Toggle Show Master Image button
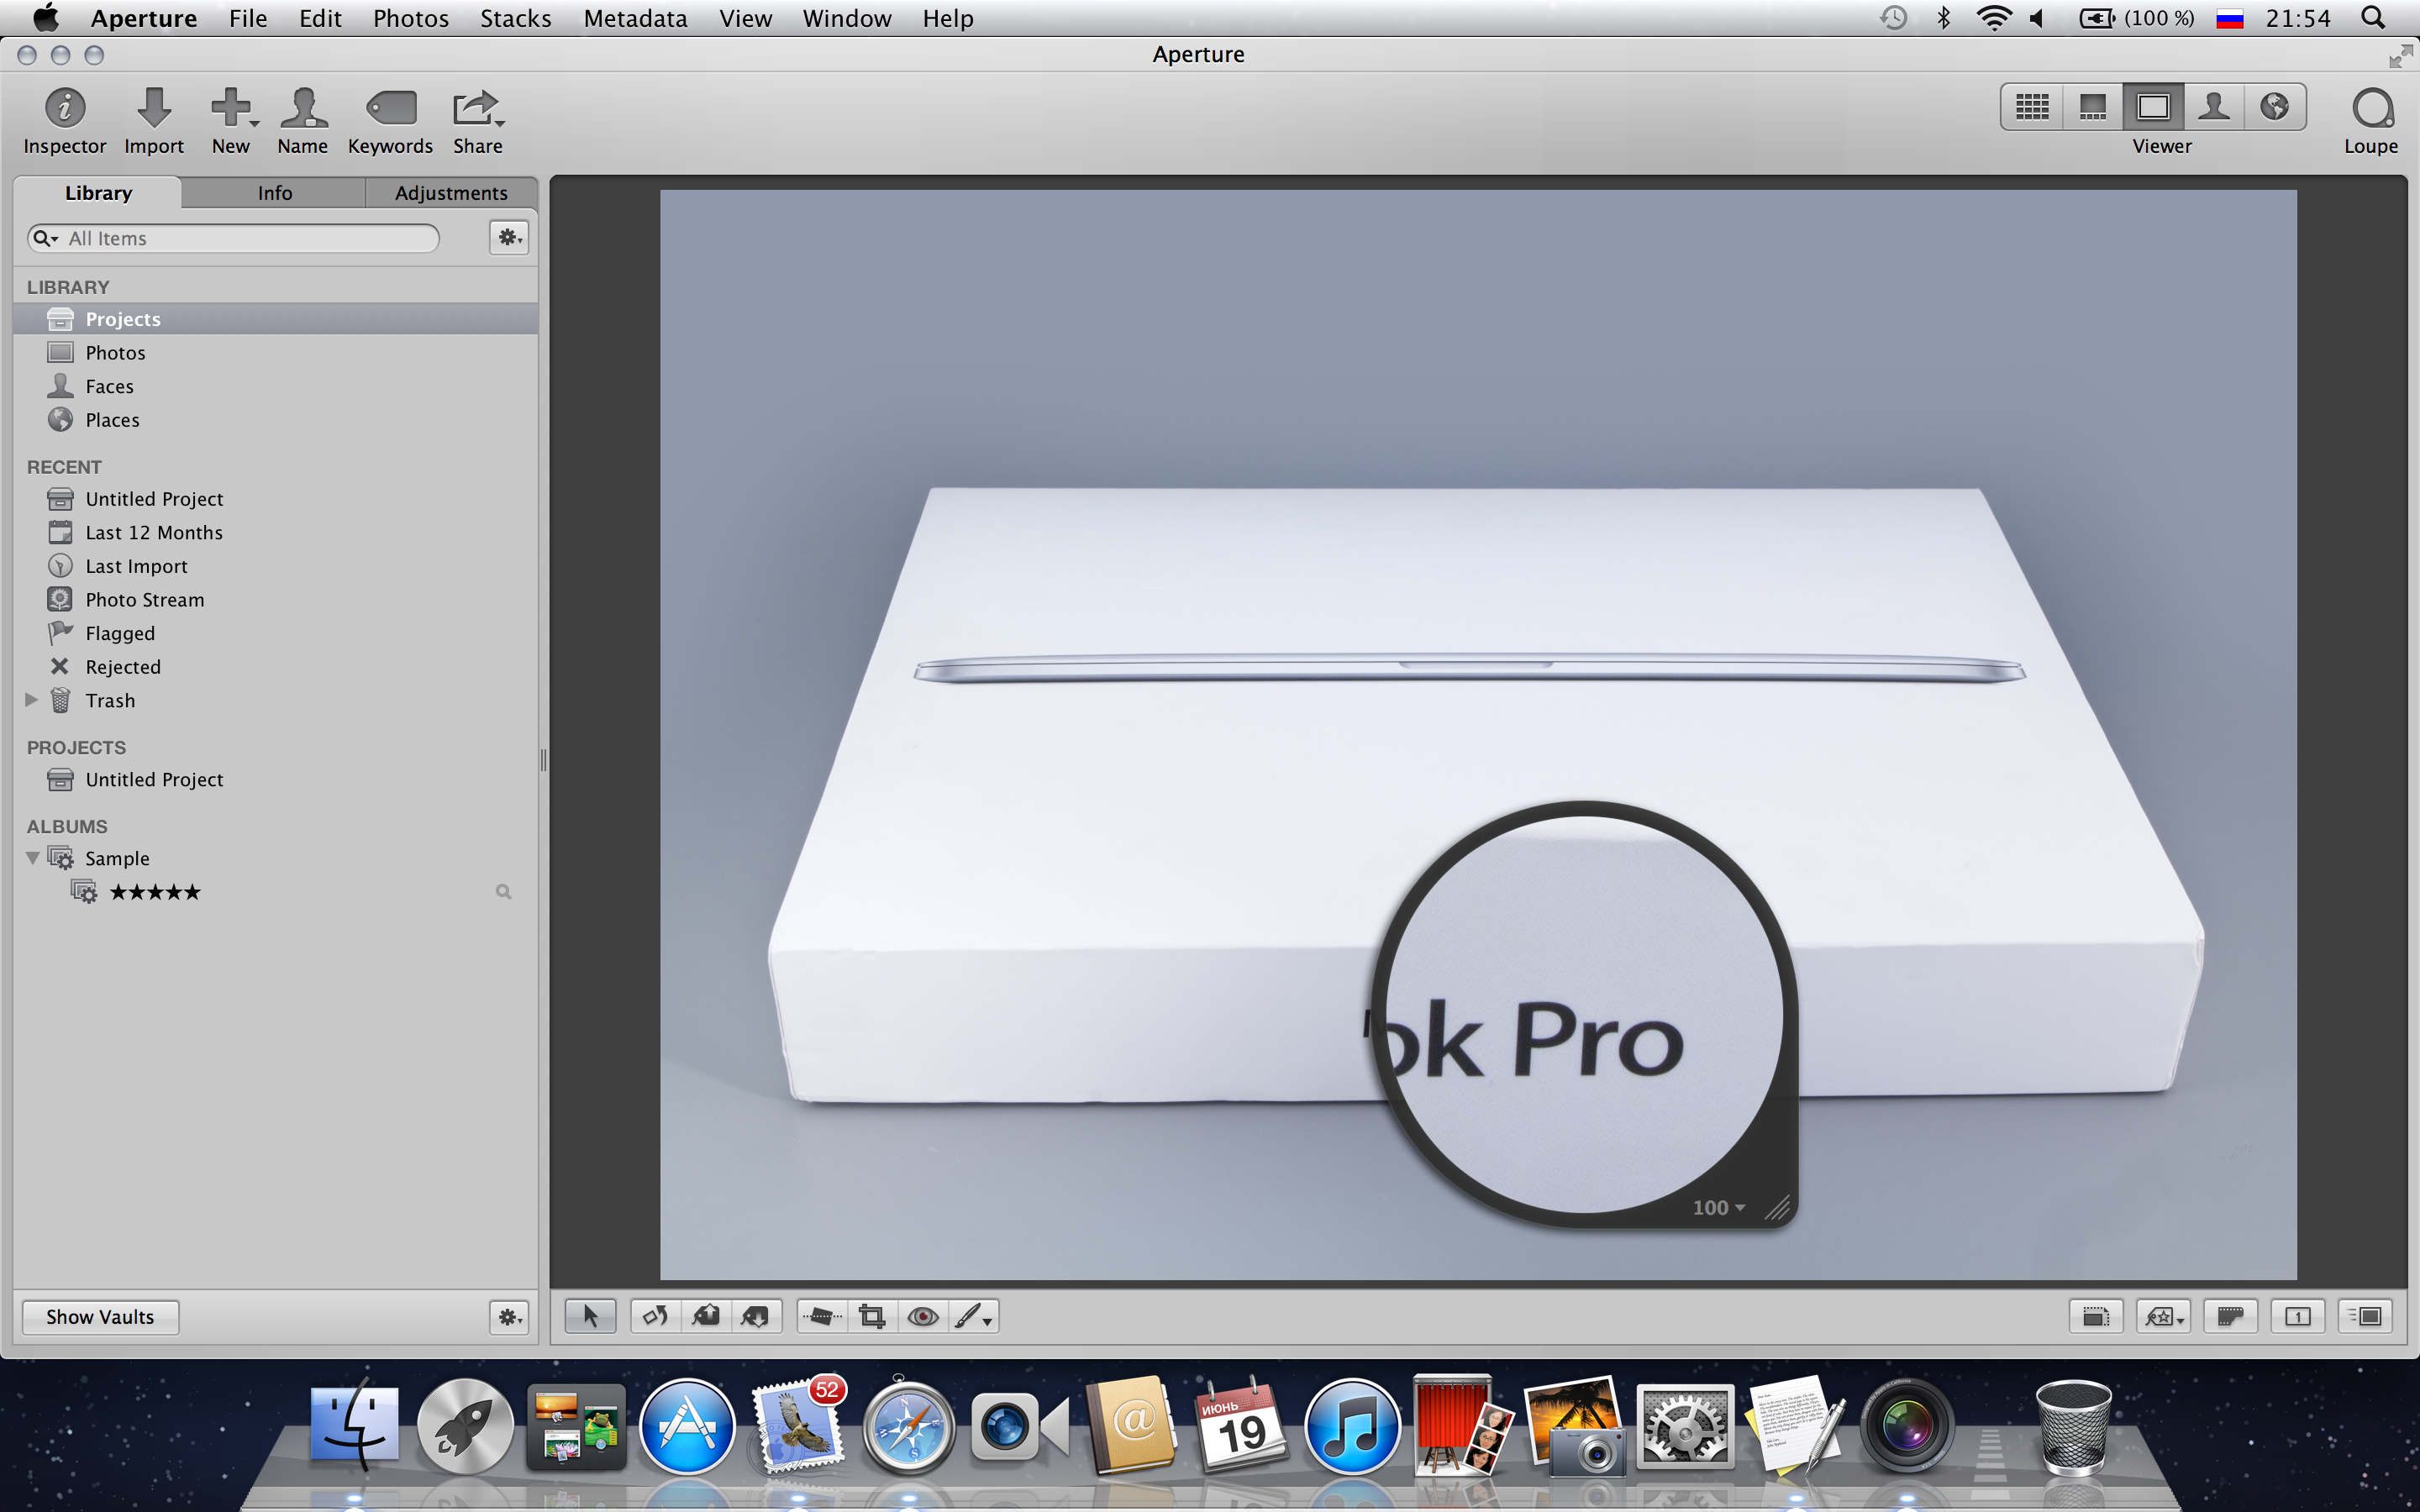The width and height of the screenshot is (2420, 1512). (2095, 1316)
